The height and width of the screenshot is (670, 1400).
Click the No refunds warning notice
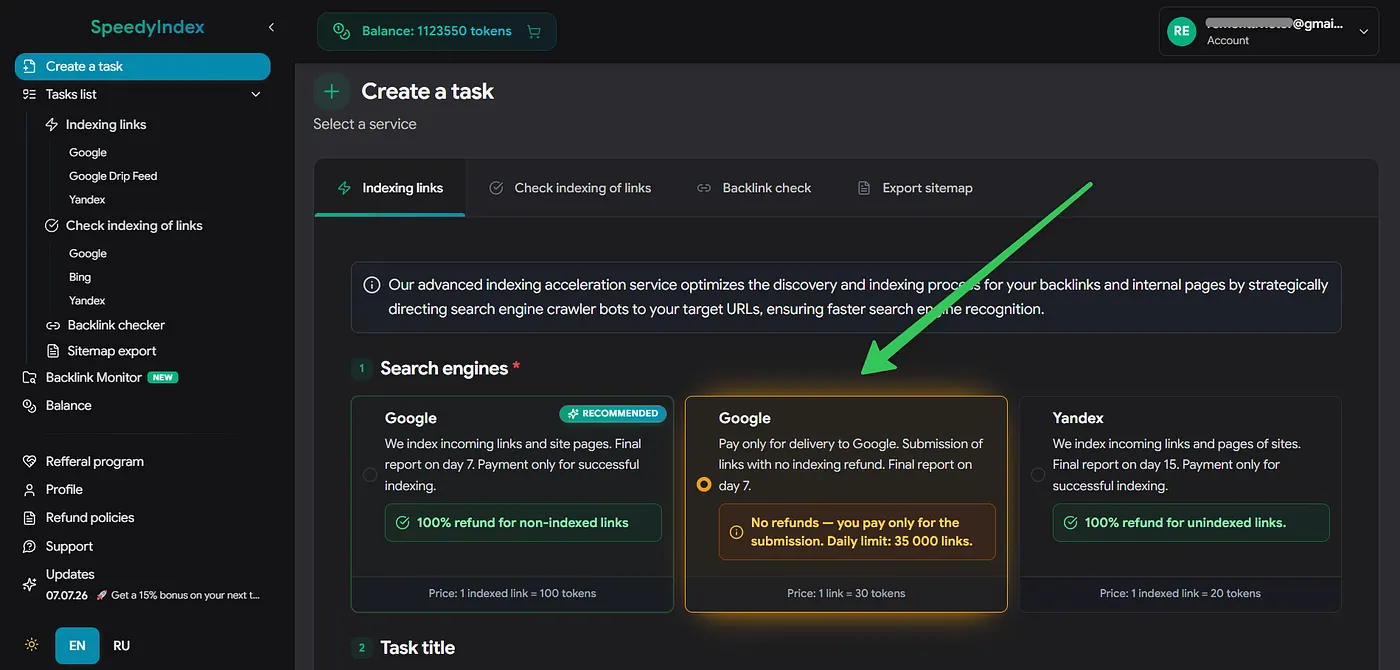[x=857, y=532]
